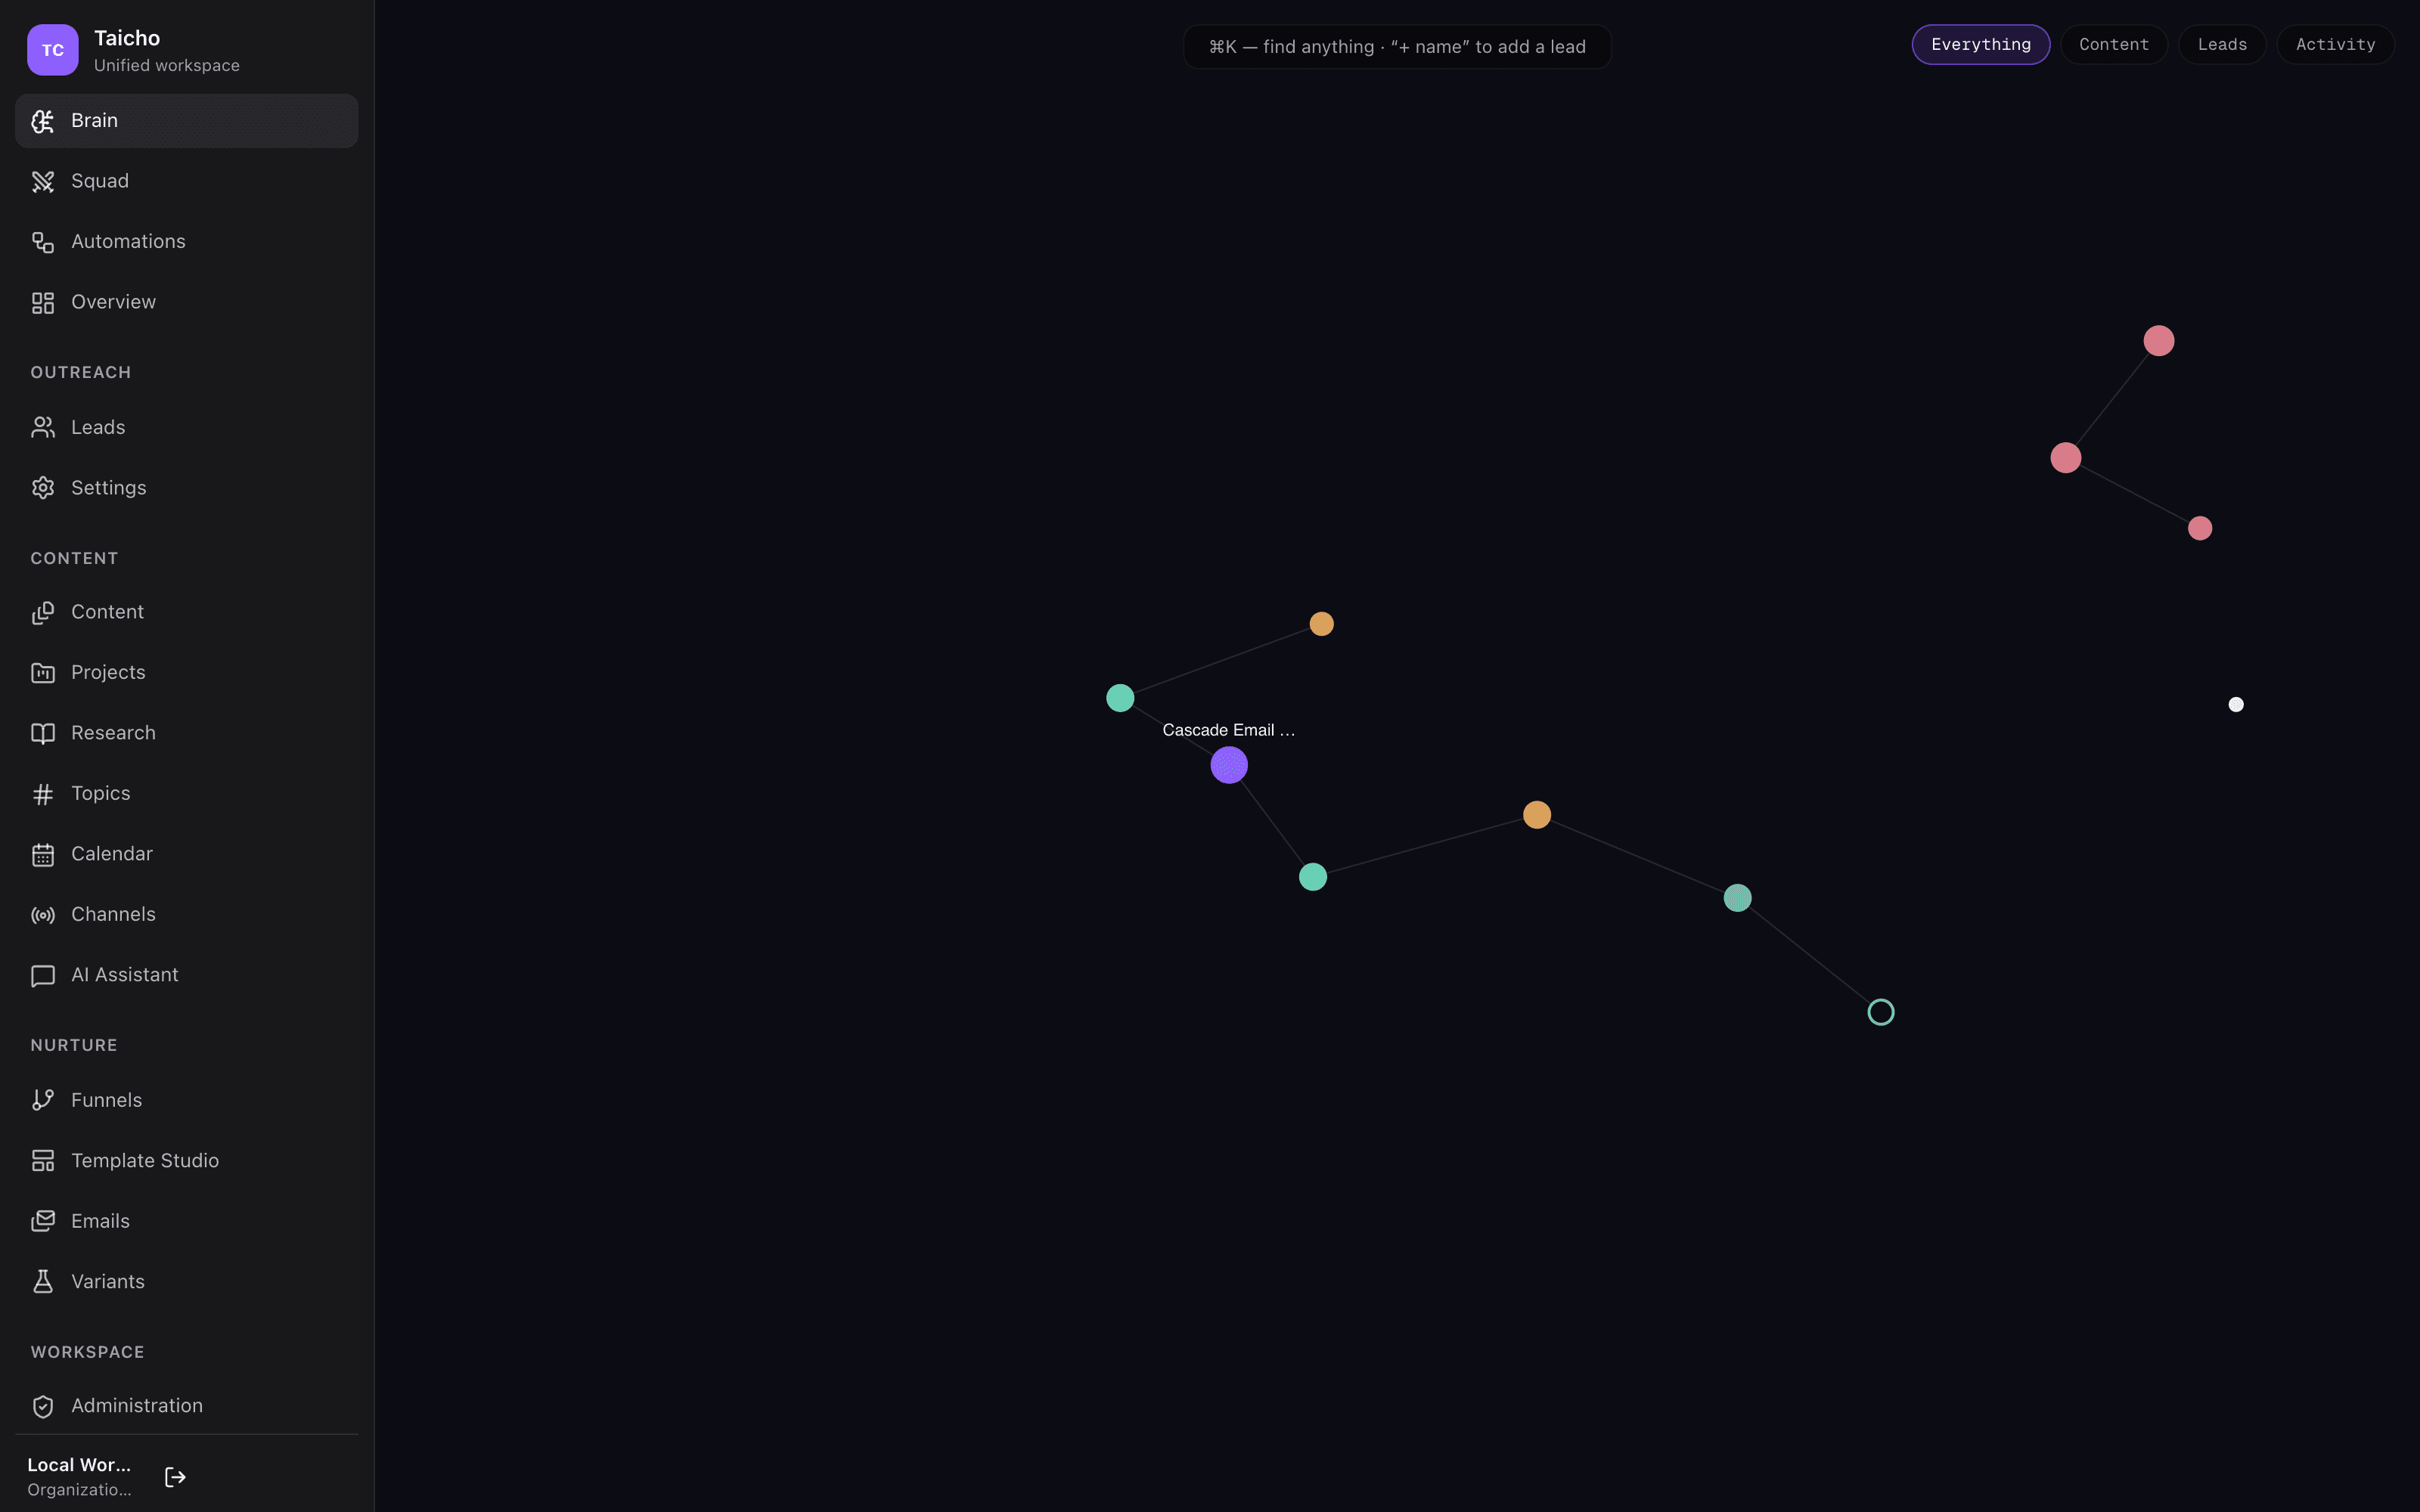Select the purple Cascade Email node
The image size is (2420, 1512).
tap(1229, 765)
